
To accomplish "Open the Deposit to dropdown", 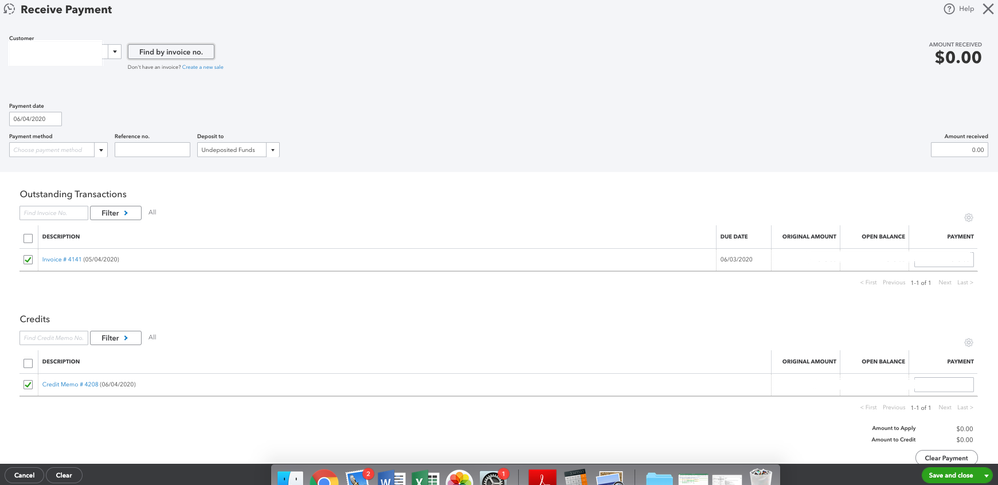I will pyautogui.click(x=272, y=150).
